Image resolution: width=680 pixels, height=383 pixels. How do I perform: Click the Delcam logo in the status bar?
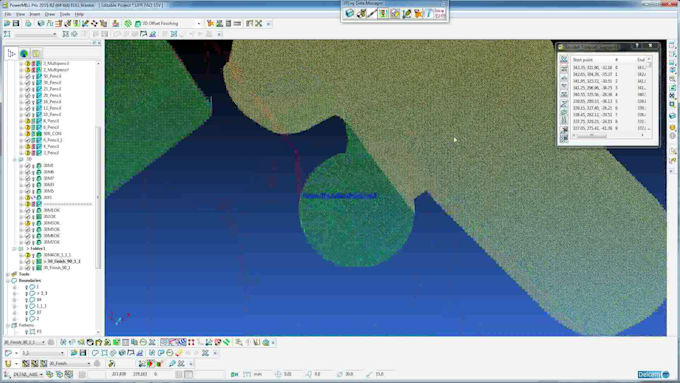(653, 374)
